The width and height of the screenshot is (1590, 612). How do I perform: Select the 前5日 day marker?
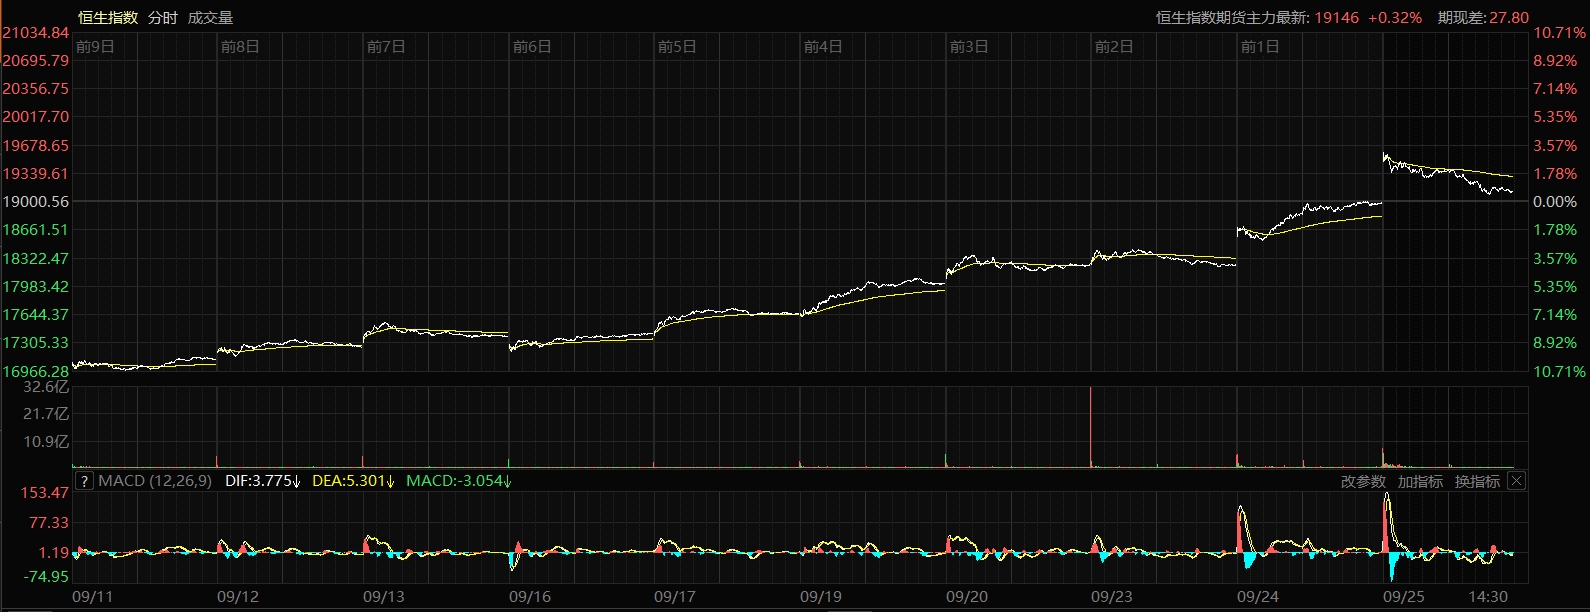[x=677, y=46]
